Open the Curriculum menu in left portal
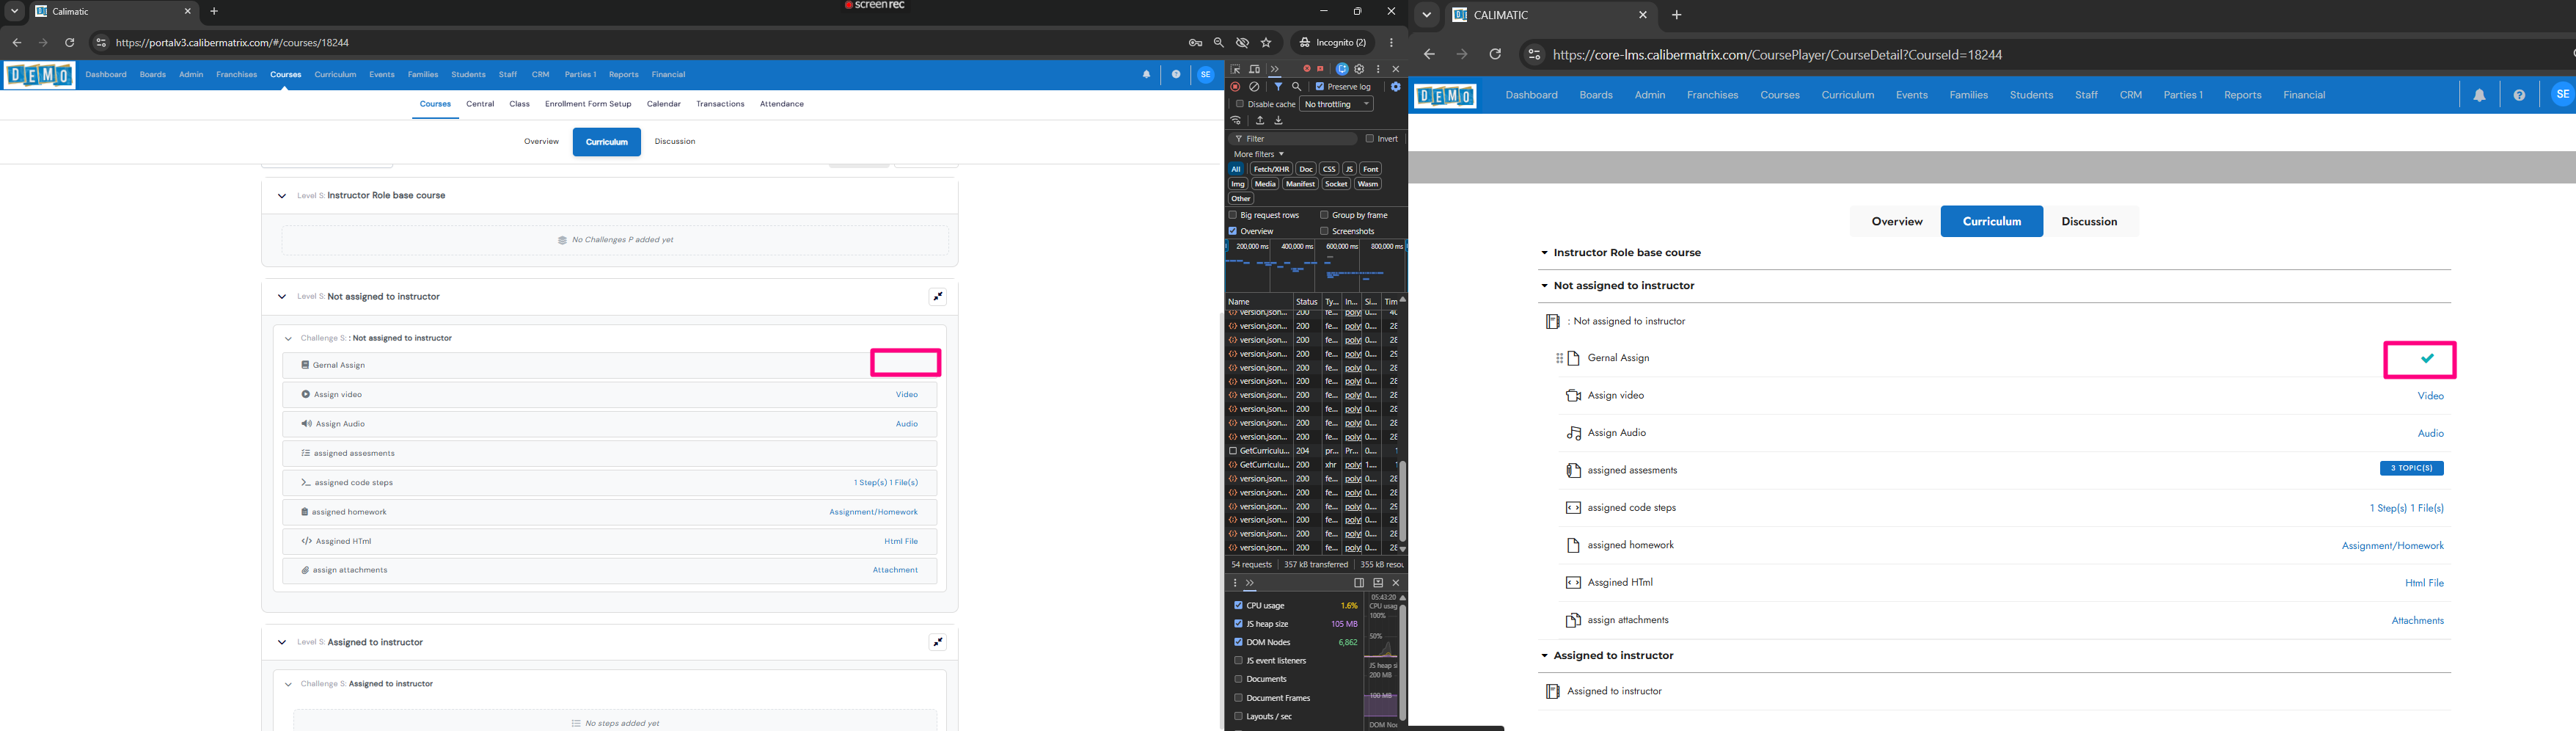Image resolution: width=2576 pixels, height=731 pixels. (x=335, y=75)
